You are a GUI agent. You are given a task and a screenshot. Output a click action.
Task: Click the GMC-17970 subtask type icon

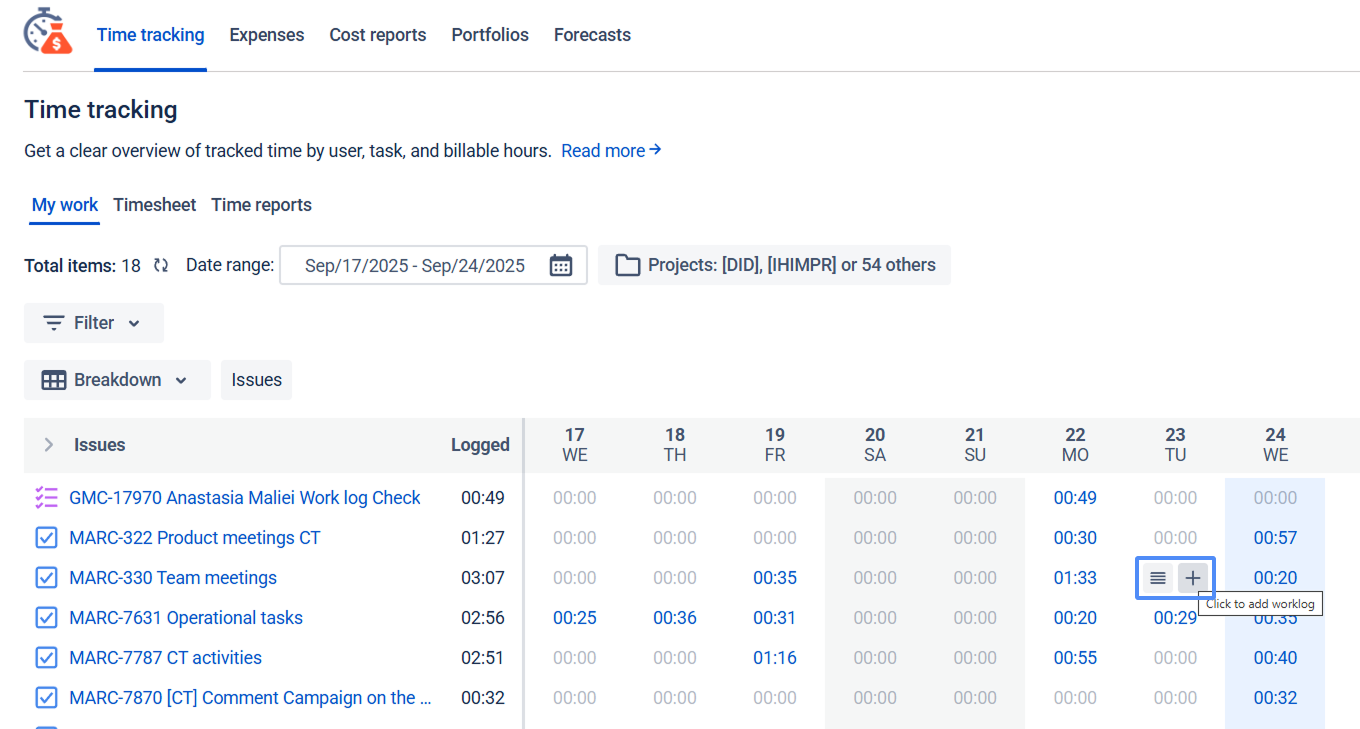[46, 498]
